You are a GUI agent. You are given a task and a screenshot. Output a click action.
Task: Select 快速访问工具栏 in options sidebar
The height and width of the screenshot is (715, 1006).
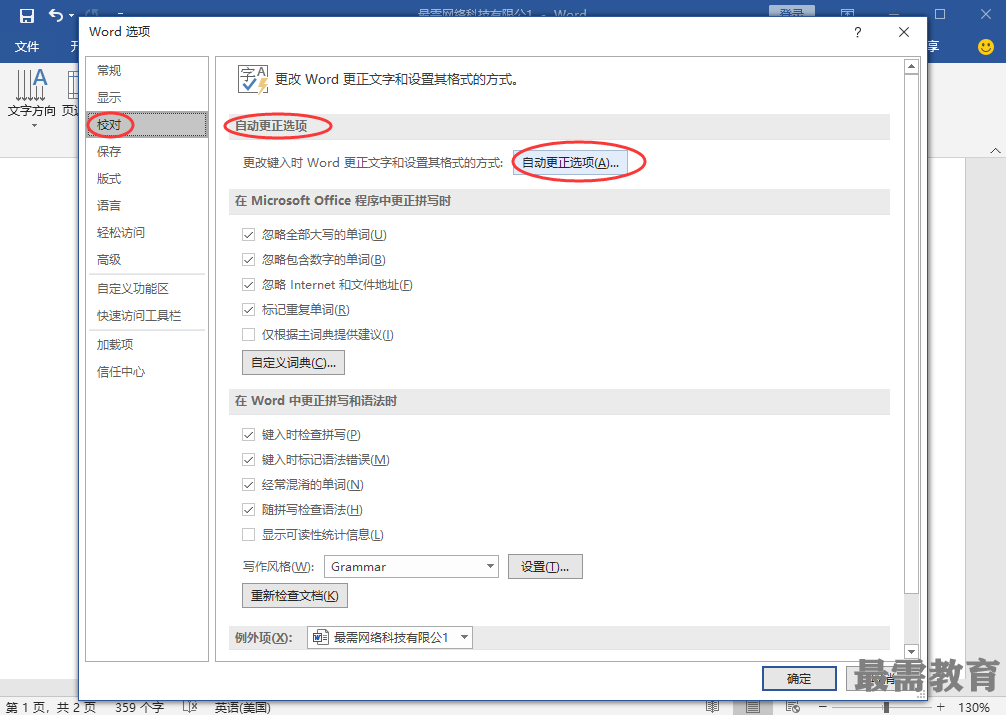[x=147, y=316]
